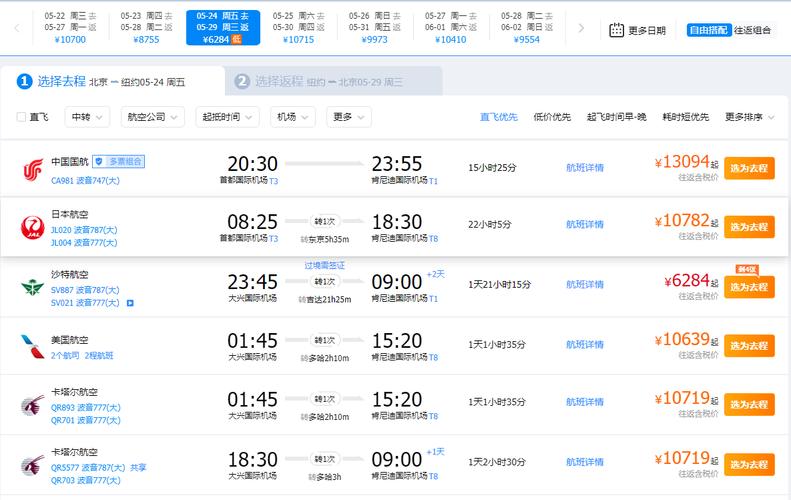Click flight number QR893 波音777(大)
Image resolution: width=791 pixels, height=500 pixels.
[x=85, y=408]
